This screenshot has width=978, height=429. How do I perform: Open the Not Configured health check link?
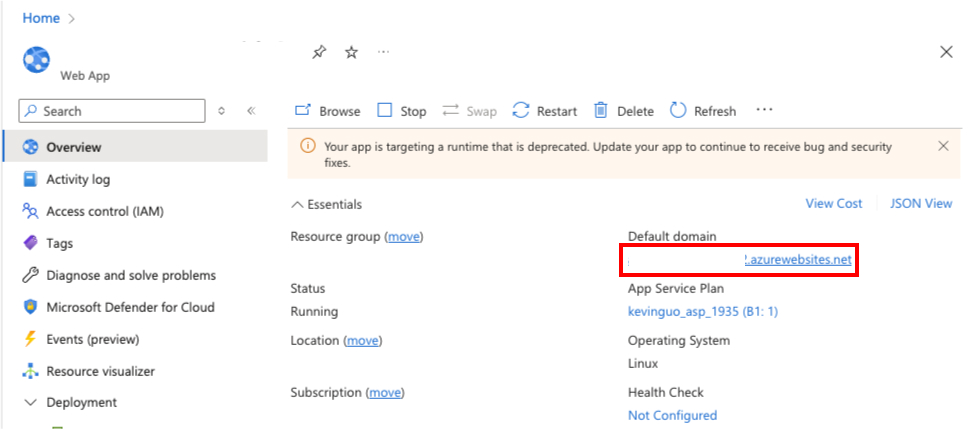click(x=672, y=415)
